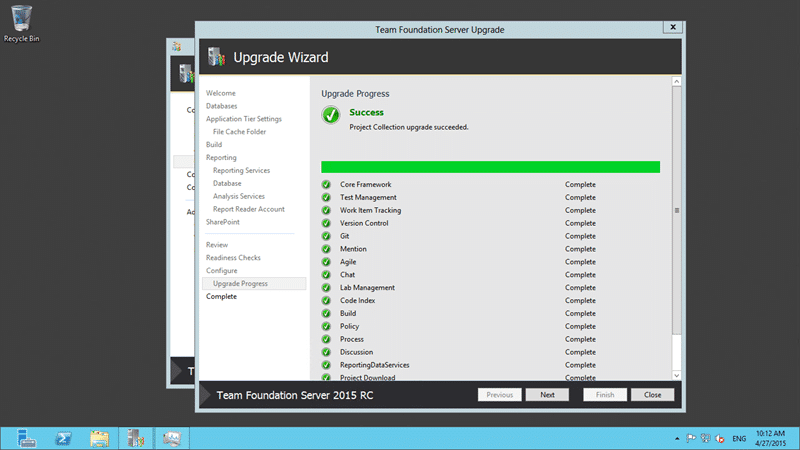Click the Success status heading

click(366, 112)
